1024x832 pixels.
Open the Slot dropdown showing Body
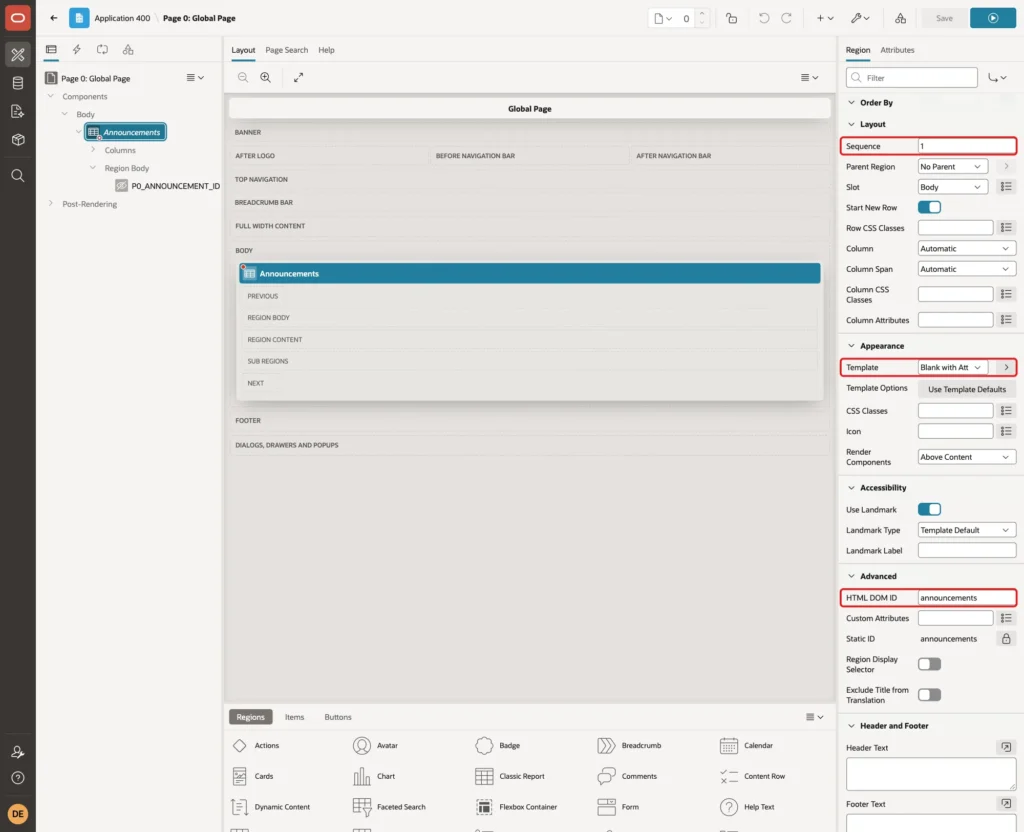coord(952,187)
